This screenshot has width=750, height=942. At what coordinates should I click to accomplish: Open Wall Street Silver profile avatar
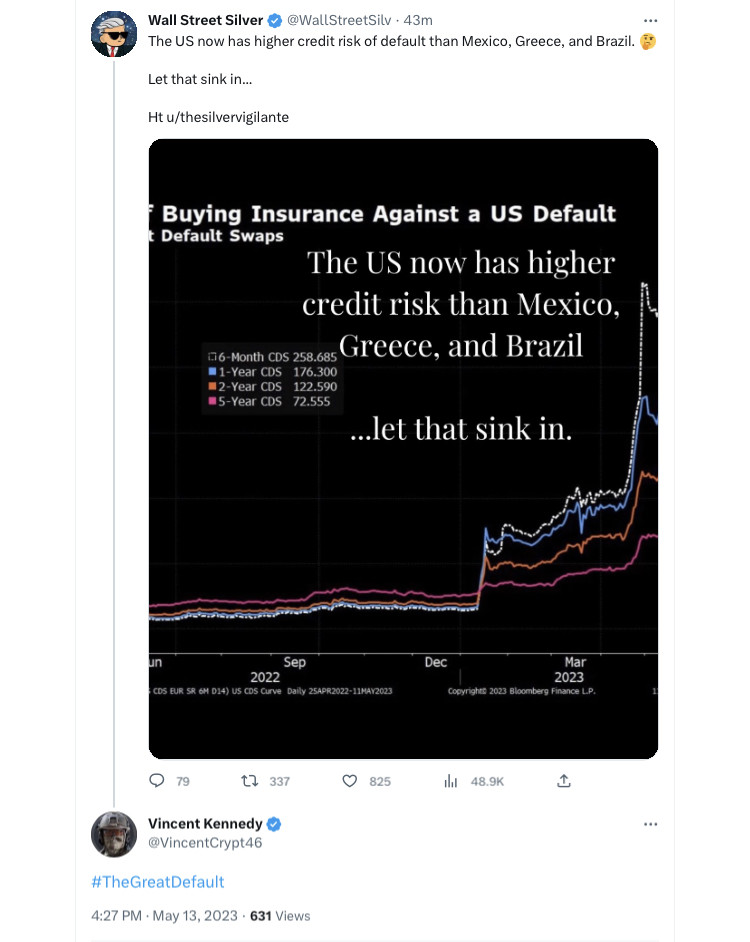coord(114,34)
